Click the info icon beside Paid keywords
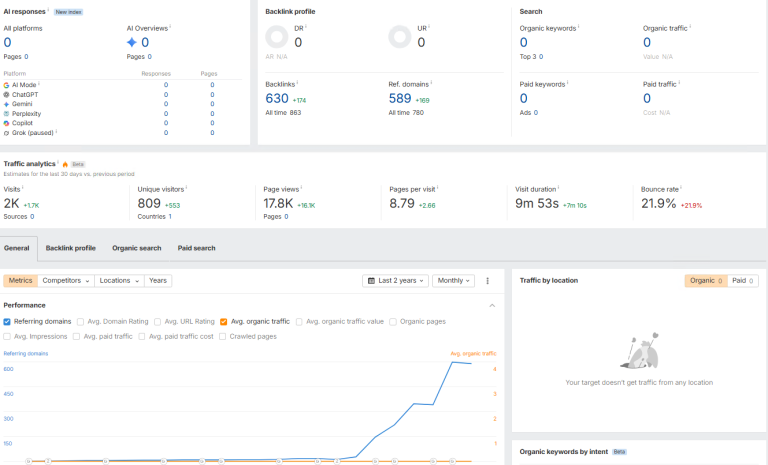The image size is (768, 465). 568,83
